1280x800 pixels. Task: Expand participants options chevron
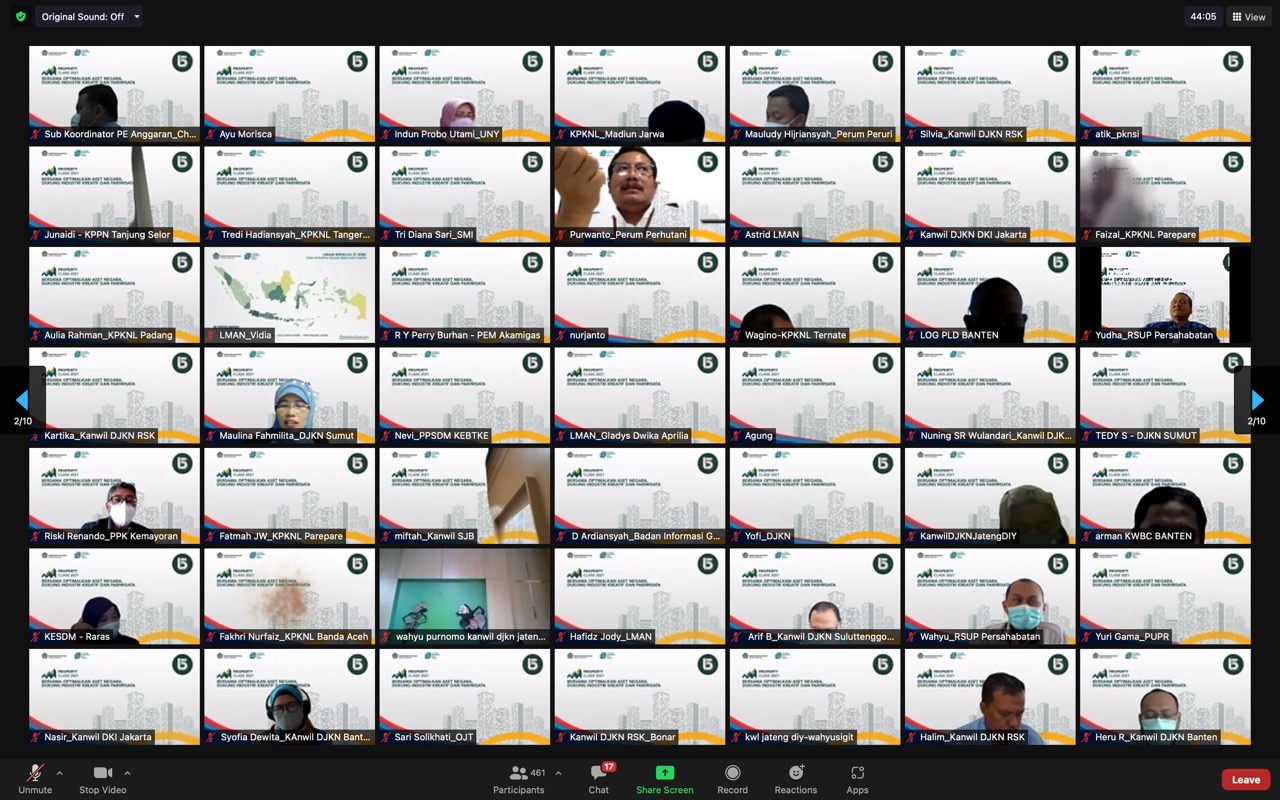click(558, 773)
